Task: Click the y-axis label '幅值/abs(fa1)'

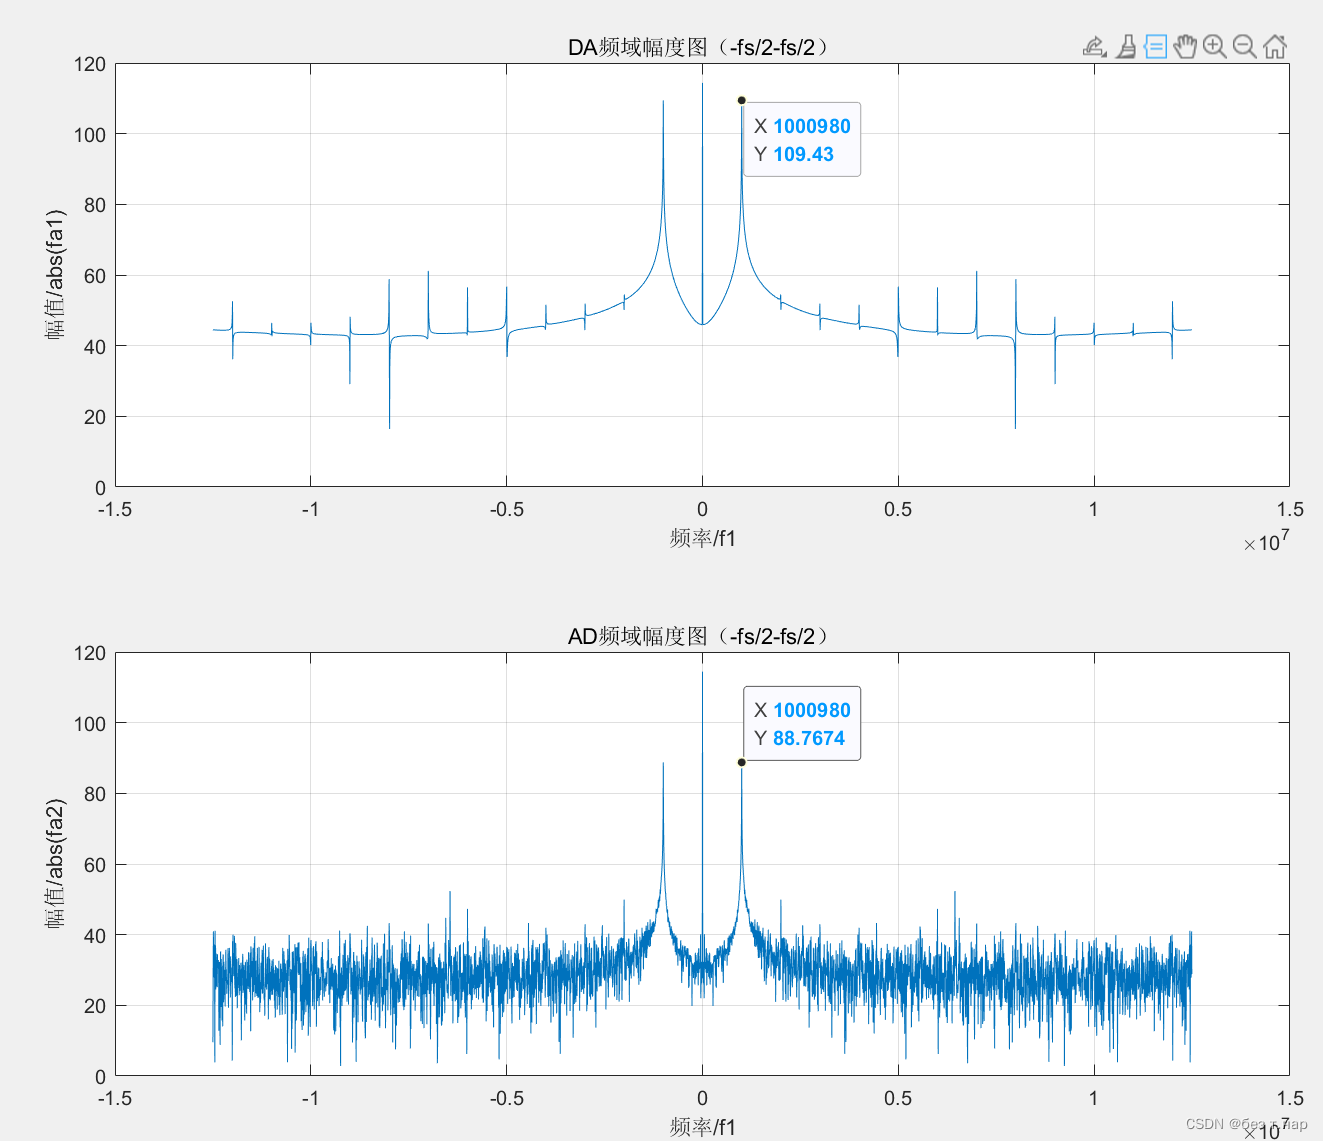Action: [x=55, y=274]
